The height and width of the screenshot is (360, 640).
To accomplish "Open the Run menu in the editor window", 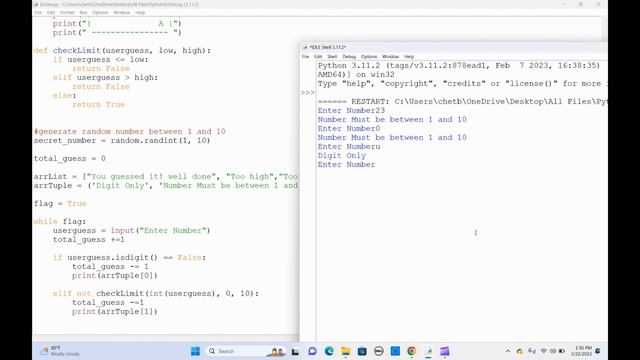I will point(83,13).
